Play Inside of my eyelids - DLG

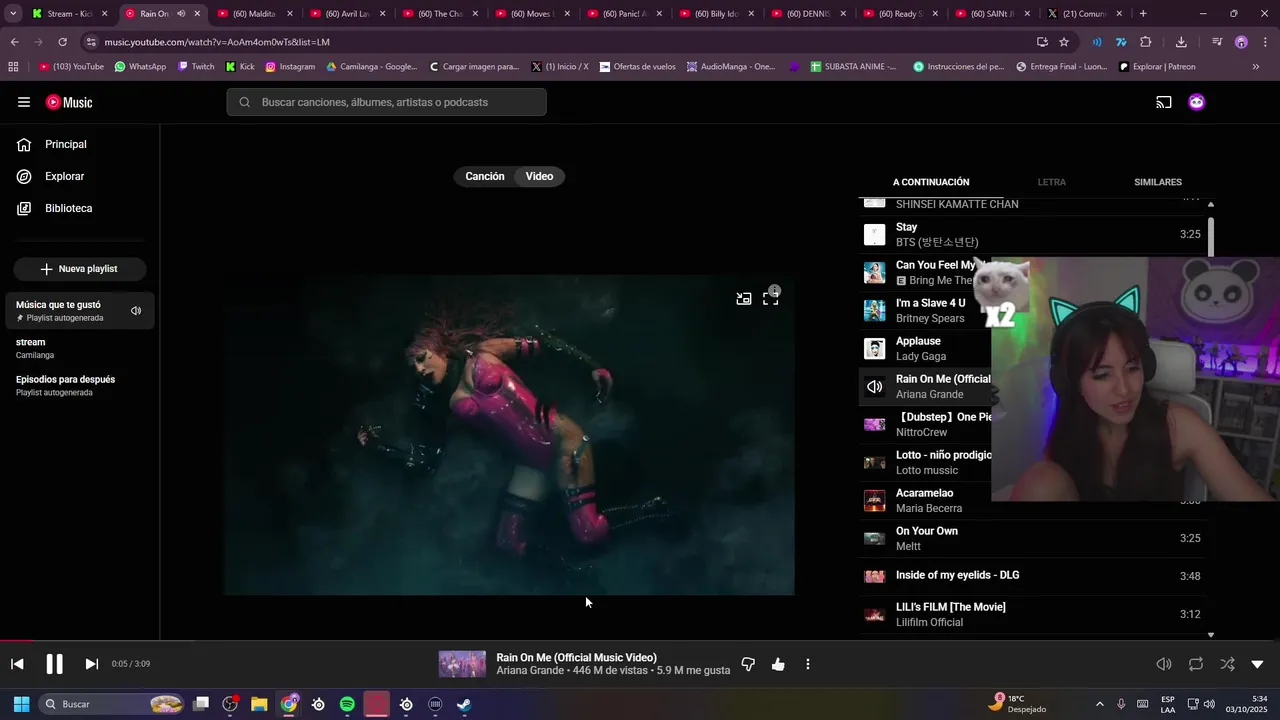click(1033, 576)
